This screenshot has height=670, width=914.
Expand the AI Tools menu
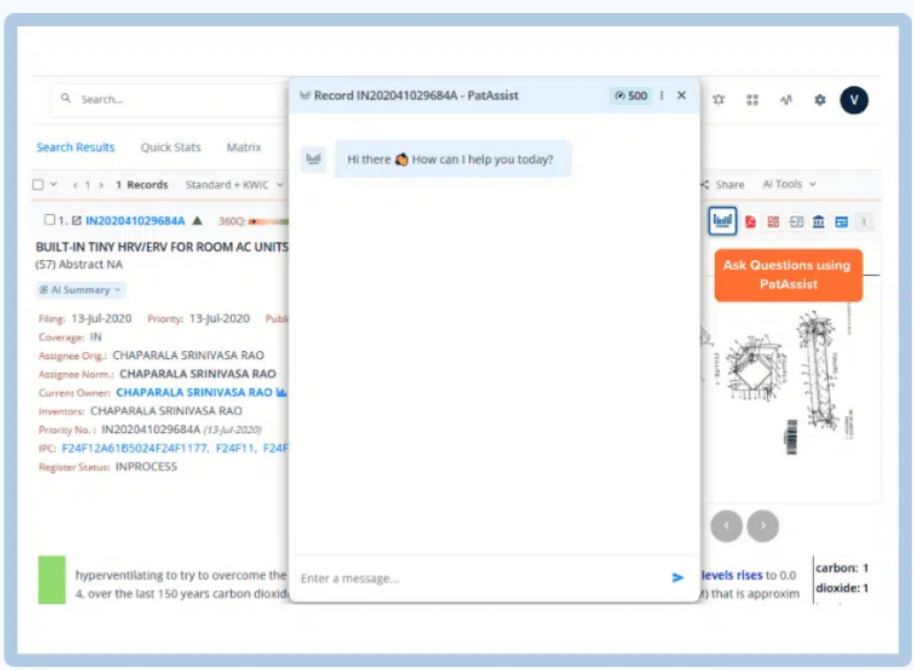coord(789,185)
